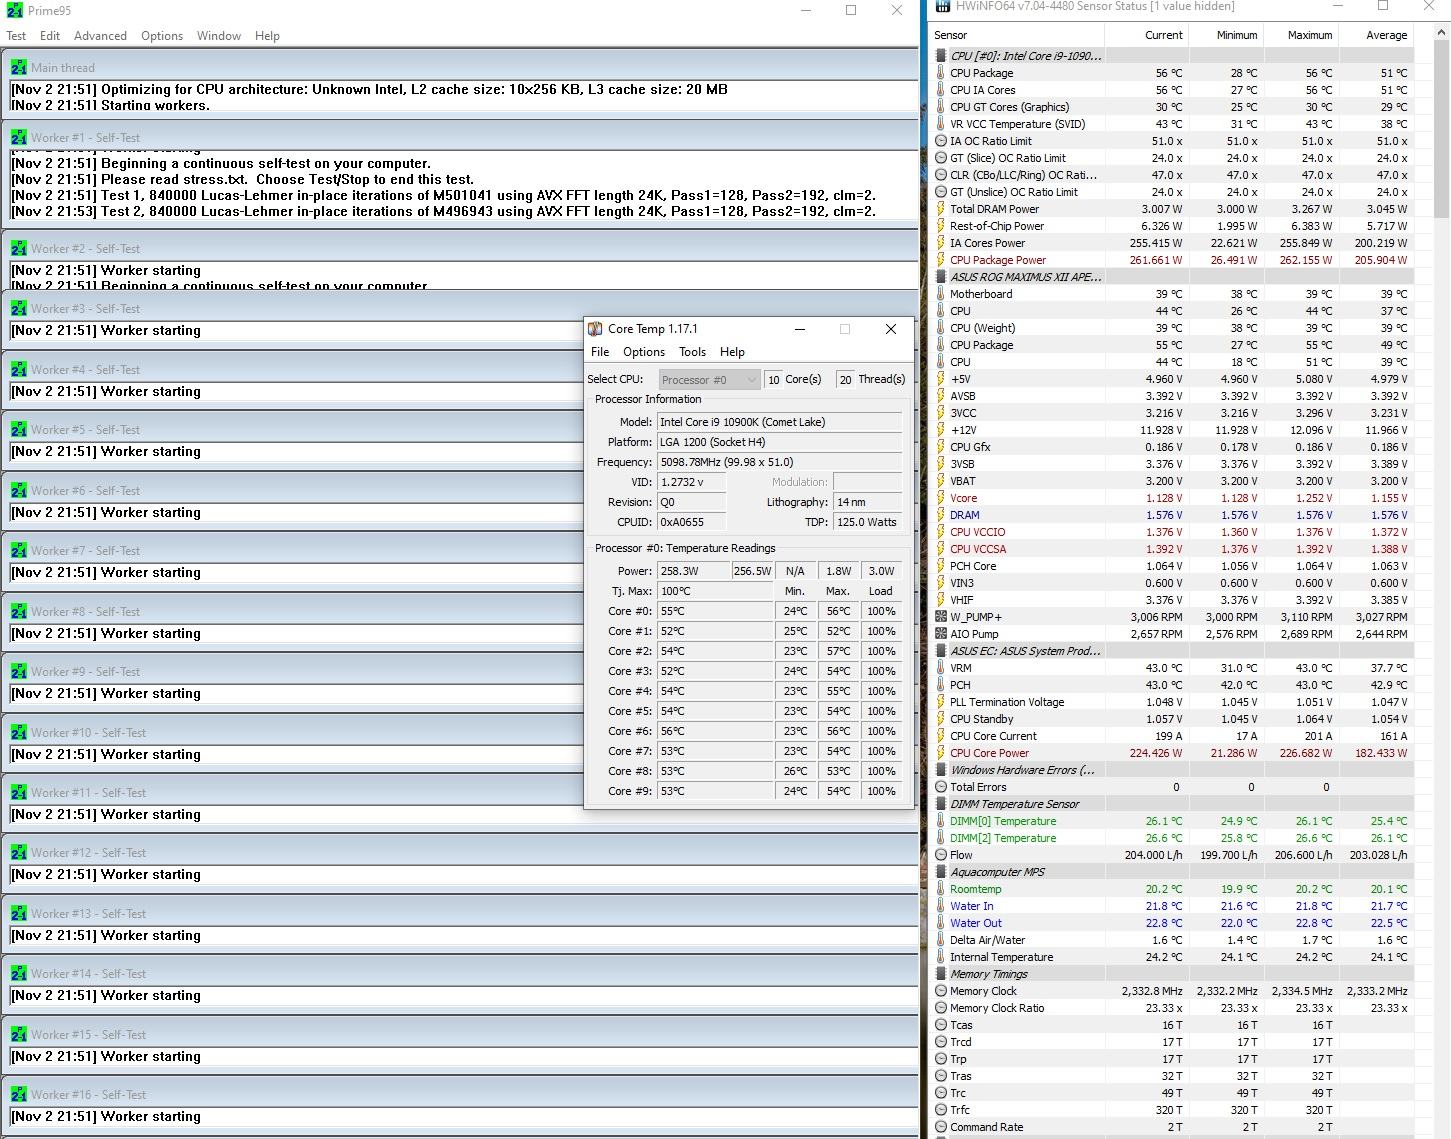Select the Water In sensor row
Viewport: 1451px width, 1139px height.
click(x=1172, y=906)
